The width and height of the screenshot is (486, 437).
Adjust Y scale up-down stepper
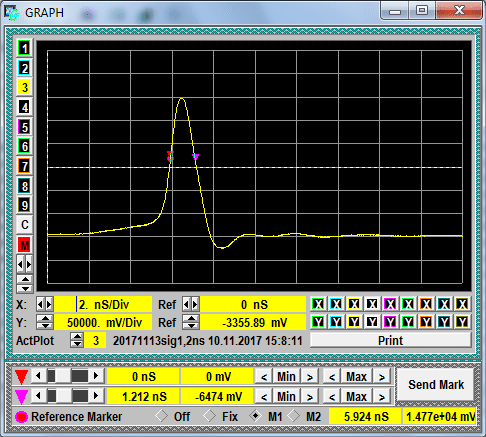(x=44, y=322)
